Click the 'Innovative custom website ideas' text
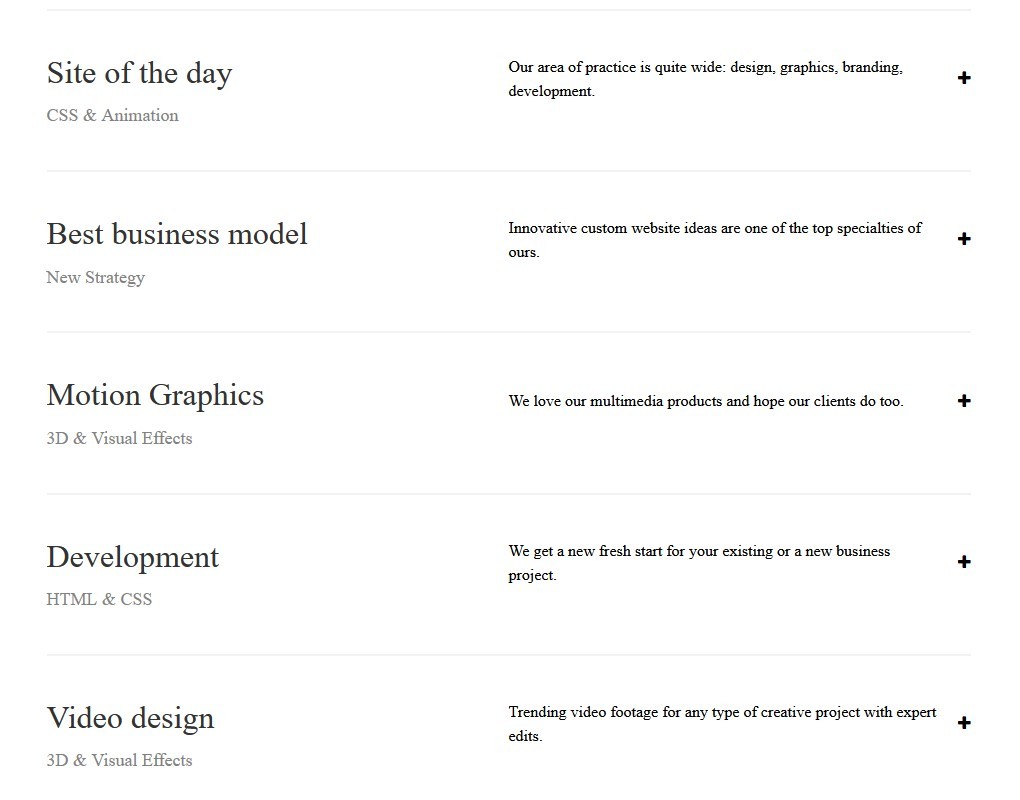The height and width of the screenshot is (800, 1020). tap(714, 240)
